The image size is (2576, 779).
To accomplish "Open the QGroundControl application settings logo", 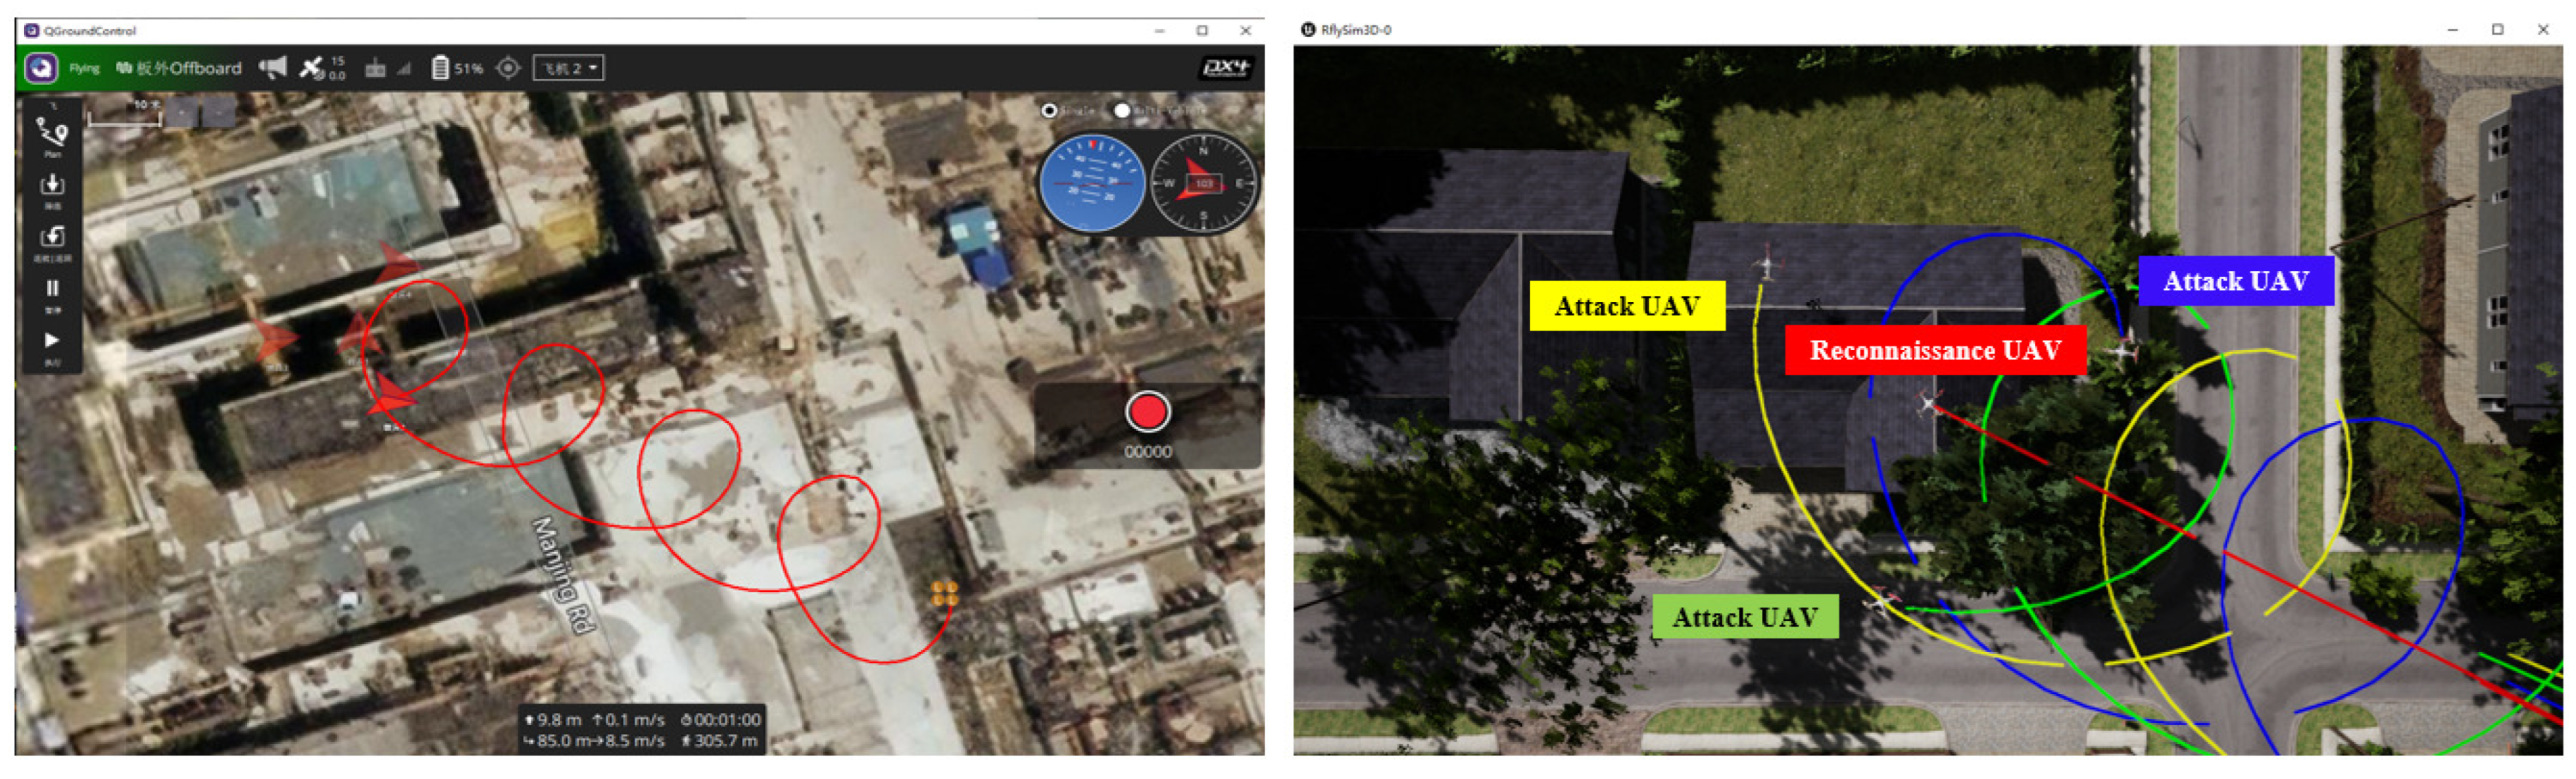I will (x=41, y=68).
